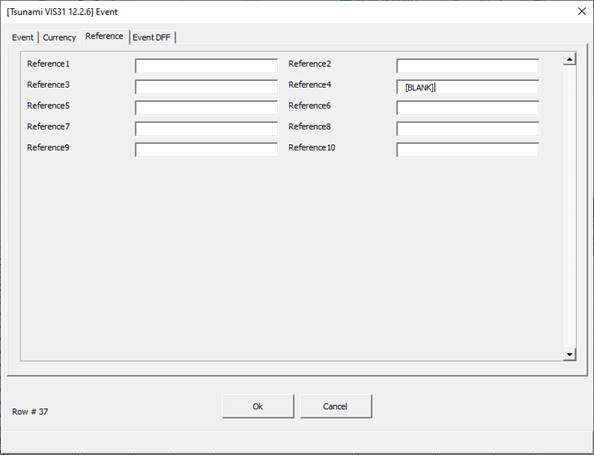Select the Reference tab
Viewport: 594px width, 455px height.
[104, 36]
